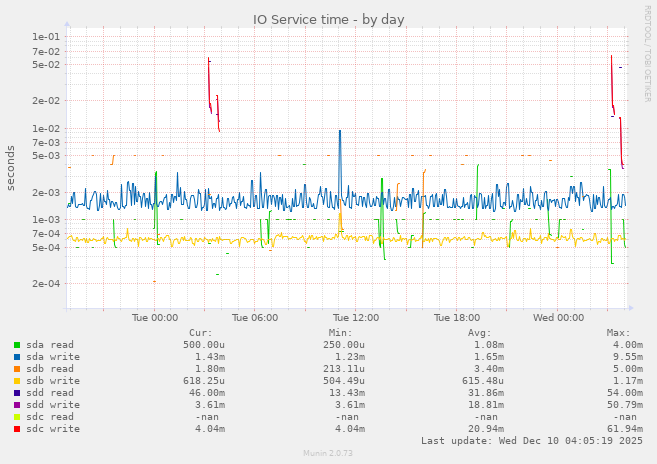Click sdc write average value '20.94m'
This screenshot has width=657, height=464.
coord(486,429)
